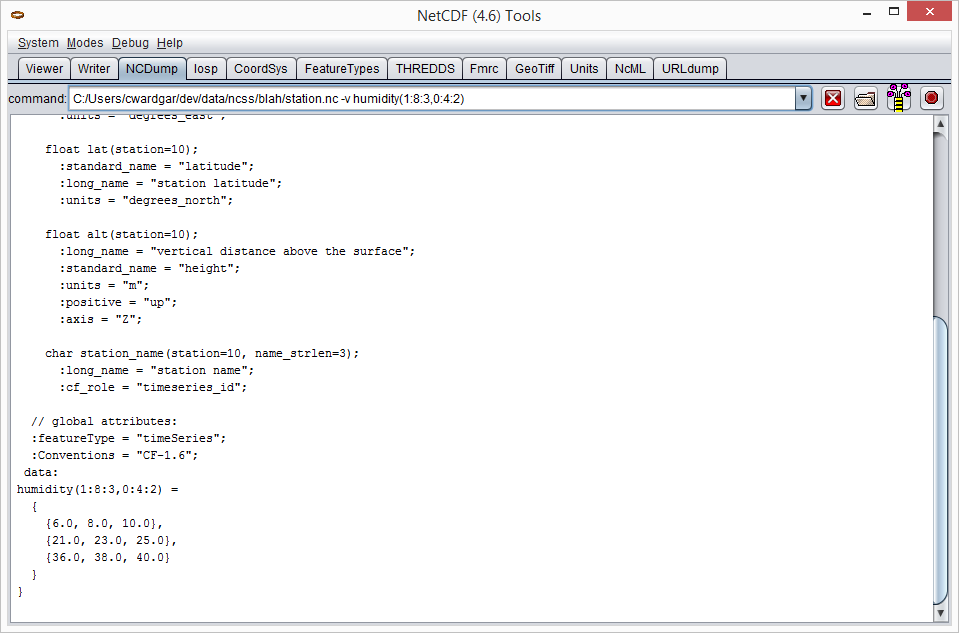The width and height of the screenshot is (959, 633).
Task: Switch to the Viewer tab
Action: point(44,69)
